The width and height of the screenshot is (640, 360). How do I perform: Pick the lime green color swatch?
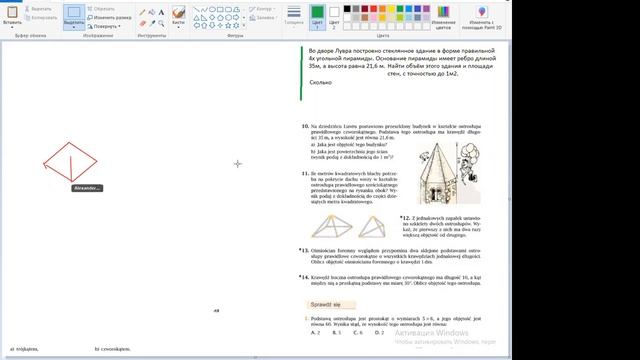point(400,18)
